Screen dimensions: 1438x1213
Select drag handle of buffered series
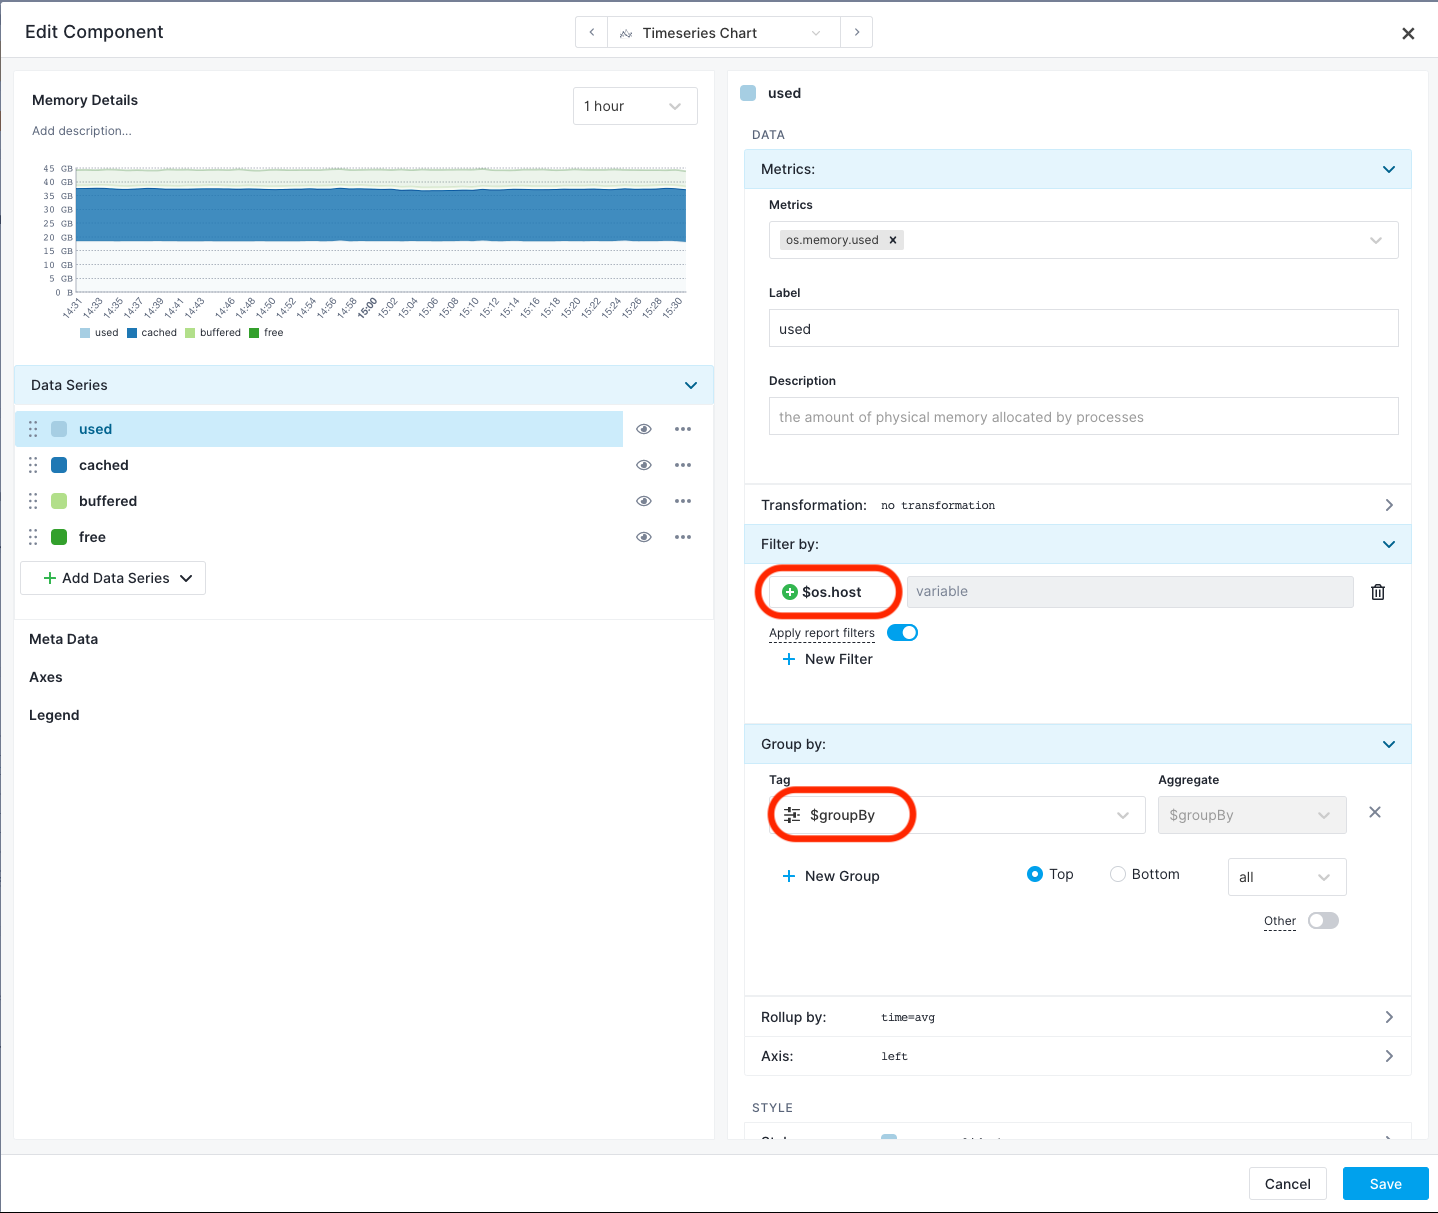33,501
